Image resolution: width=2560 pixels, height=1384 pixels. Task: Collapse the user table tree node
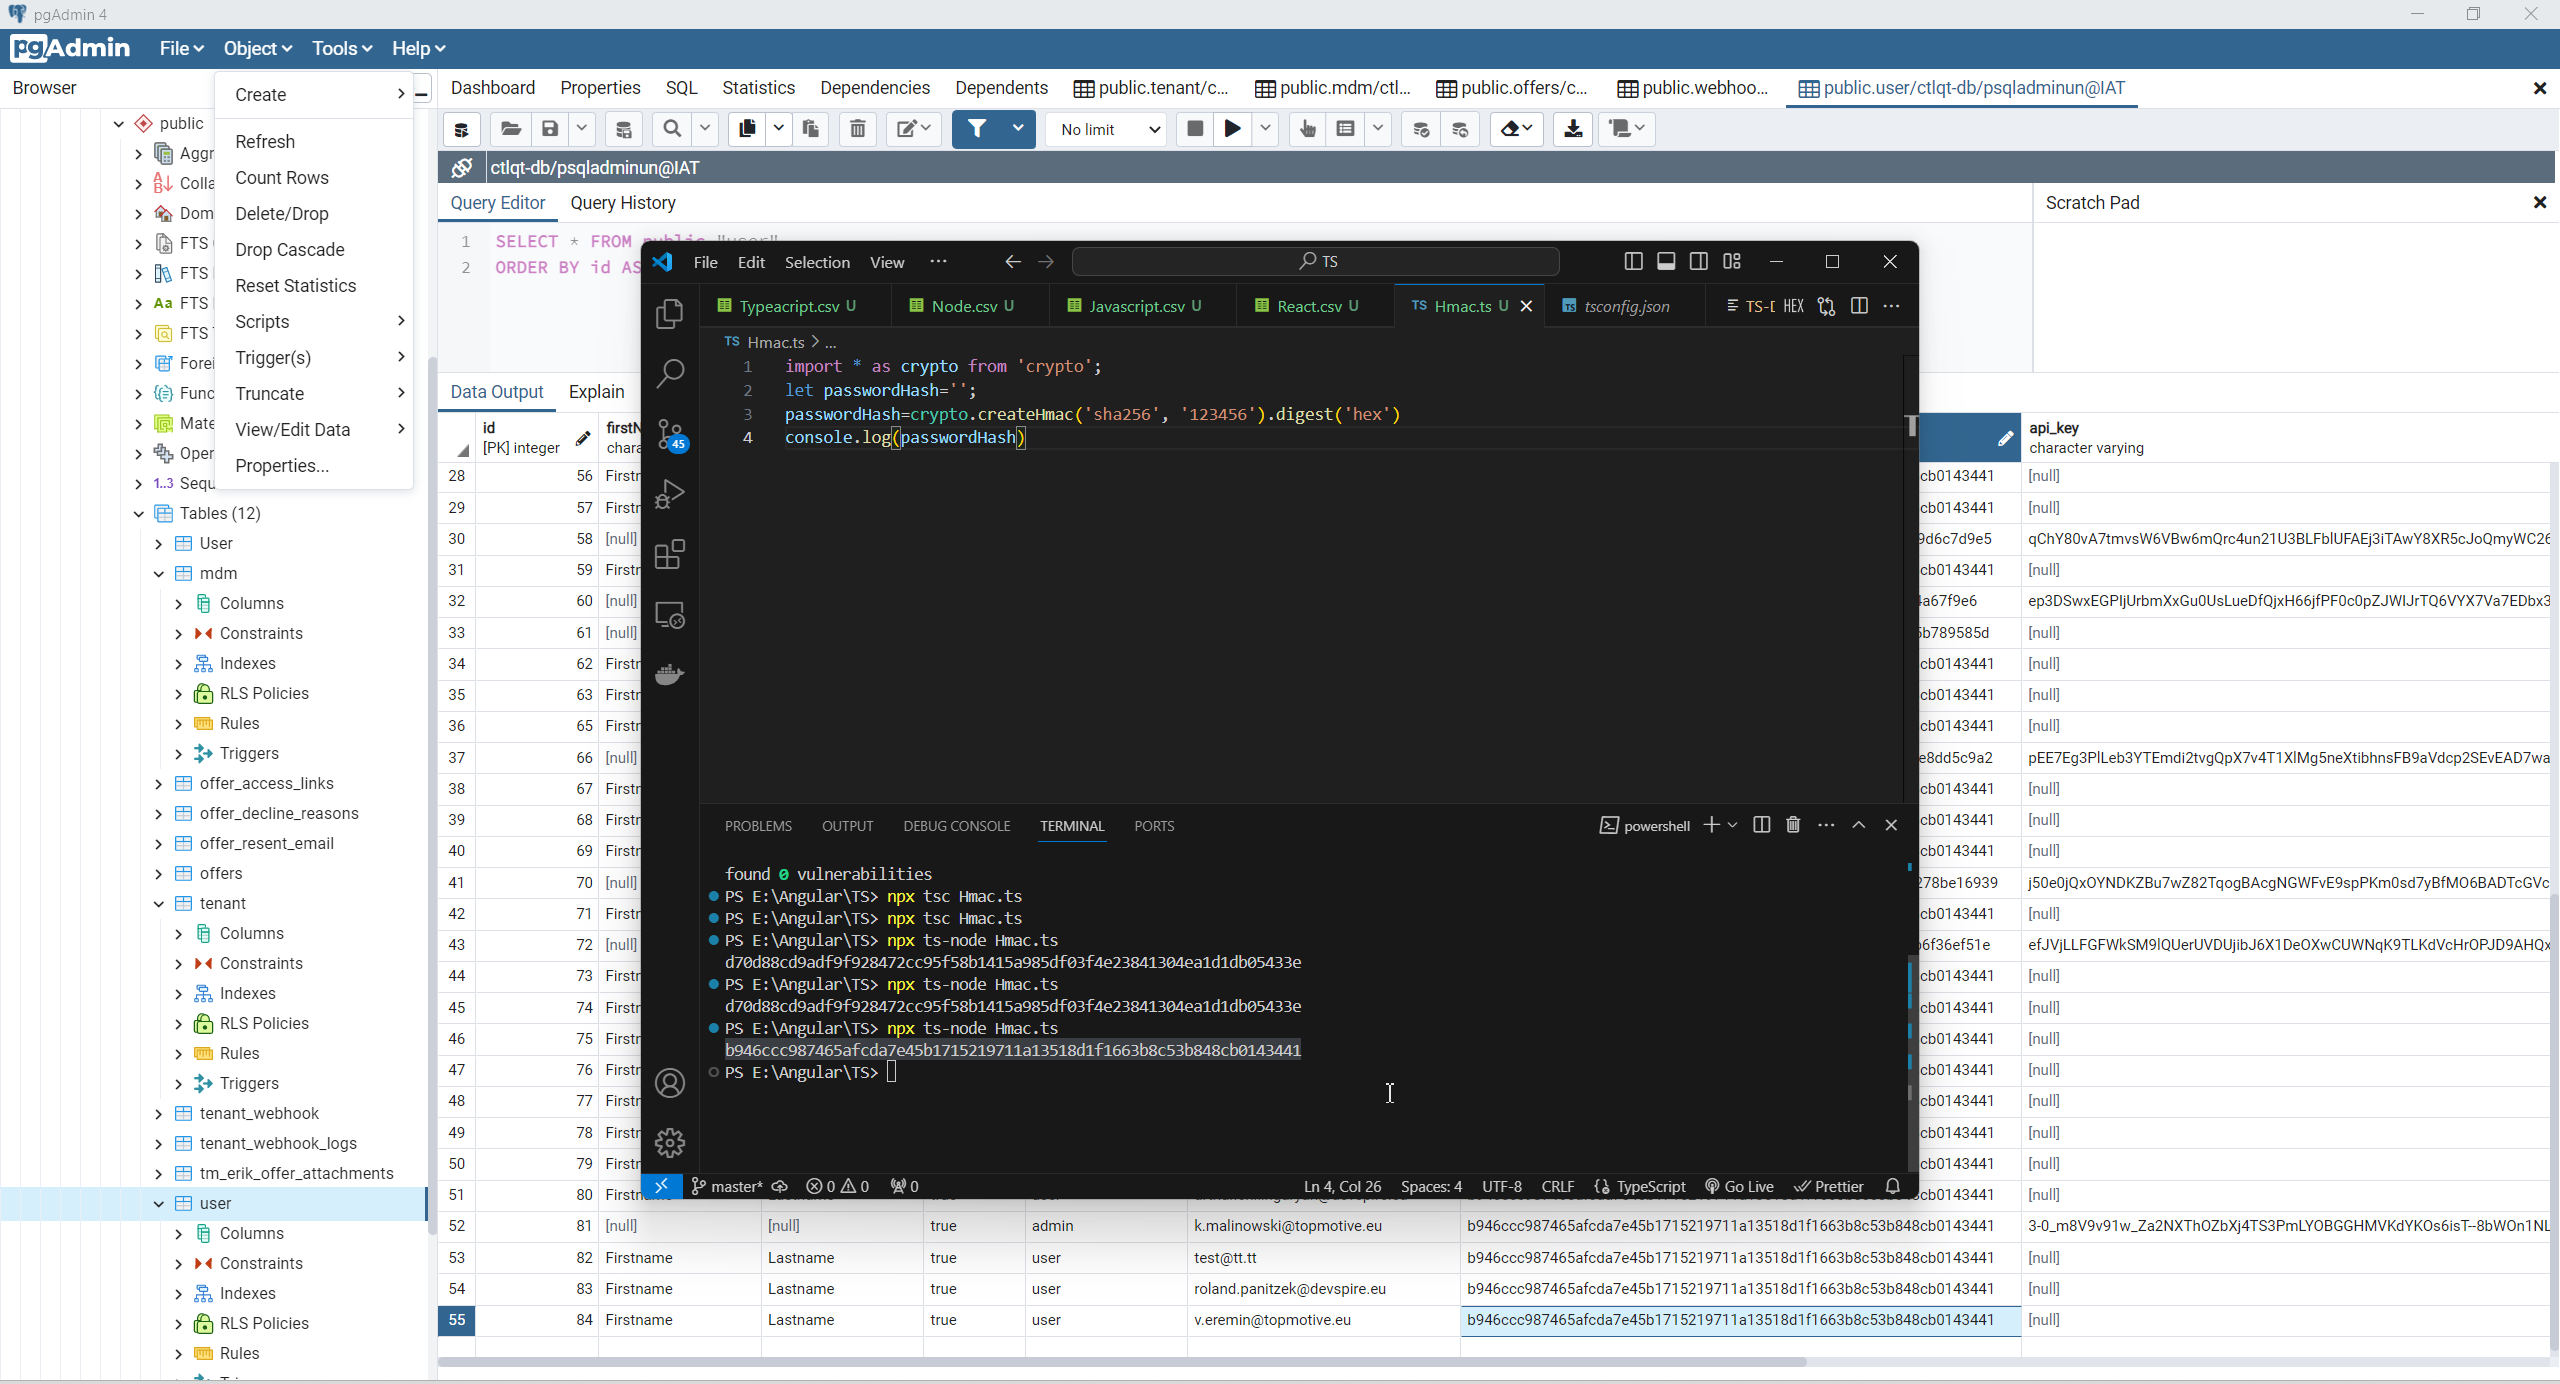coord(159,1203)
